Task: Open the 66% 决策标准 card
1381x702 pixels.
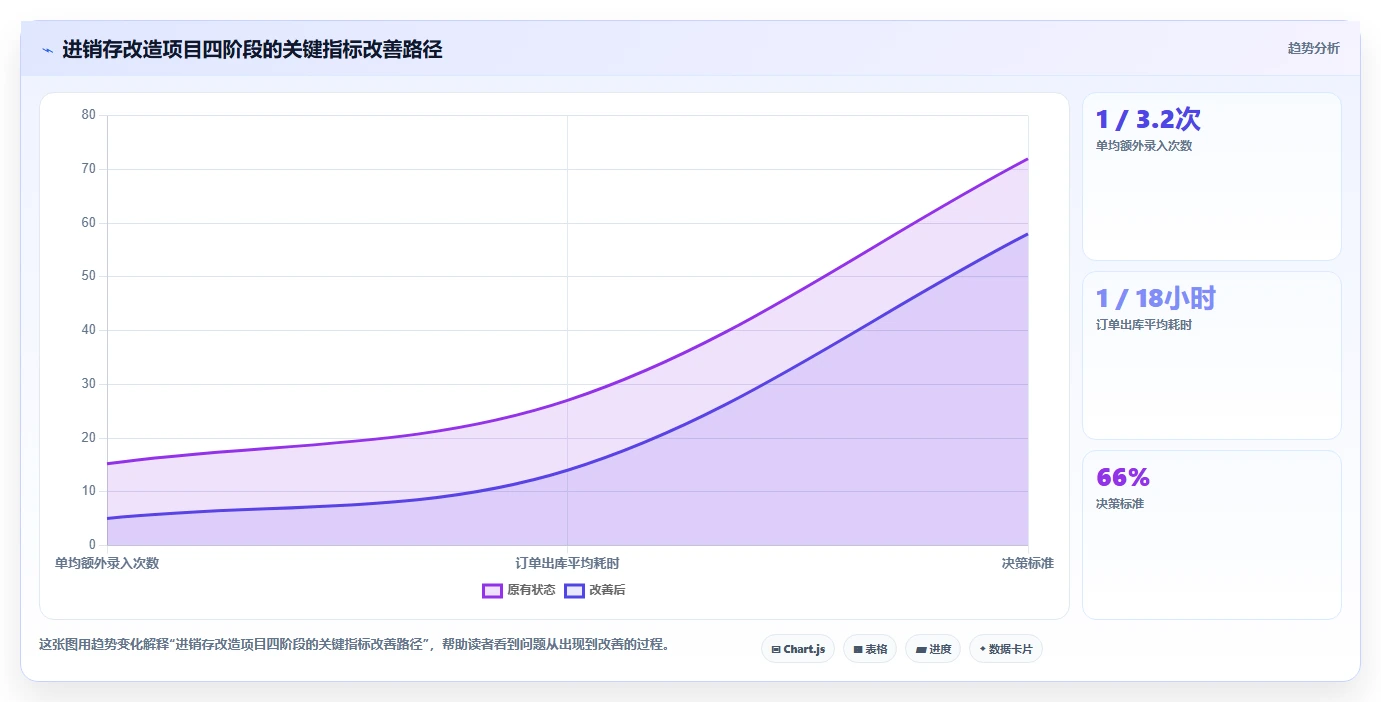Action: [1211, 535]
